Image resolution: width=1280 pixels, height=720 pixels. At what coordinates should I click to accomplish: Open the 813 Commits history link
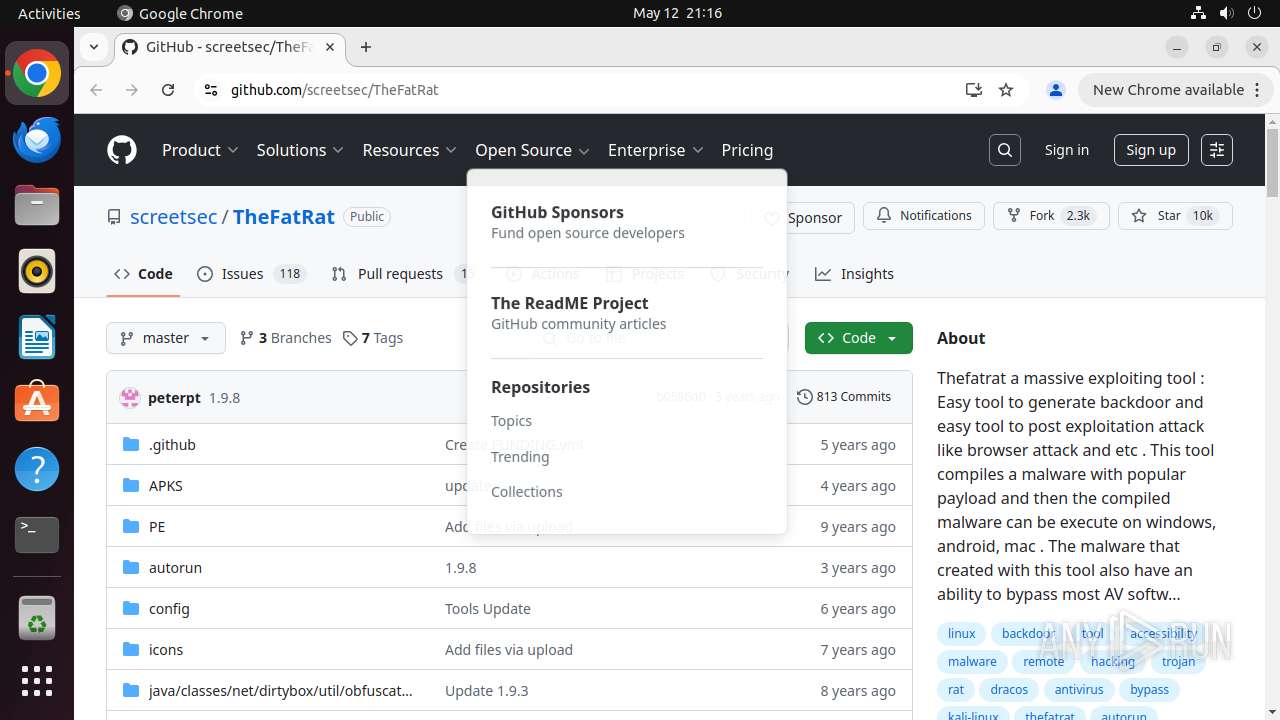pos(844,397)
